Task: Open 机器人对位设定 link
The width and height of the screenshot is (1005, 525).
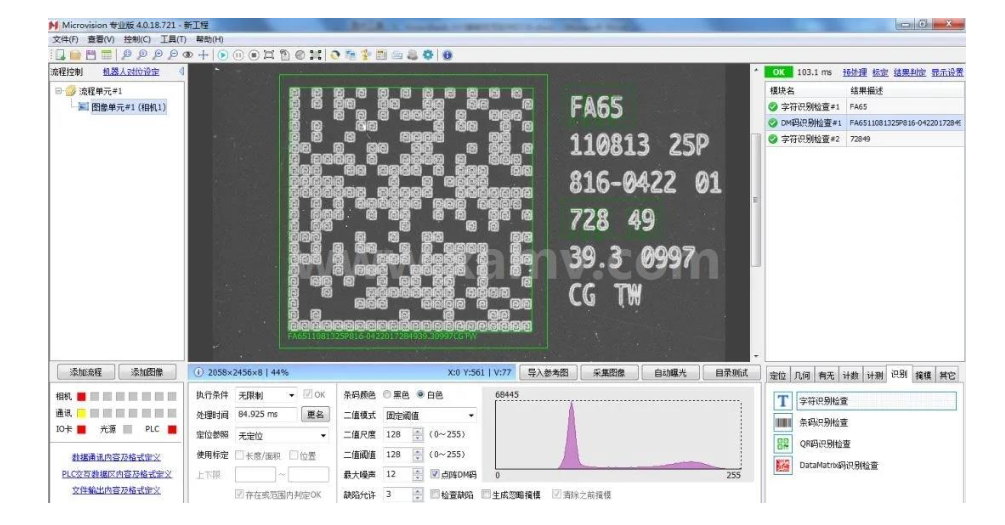Action: tap(131, 72)
